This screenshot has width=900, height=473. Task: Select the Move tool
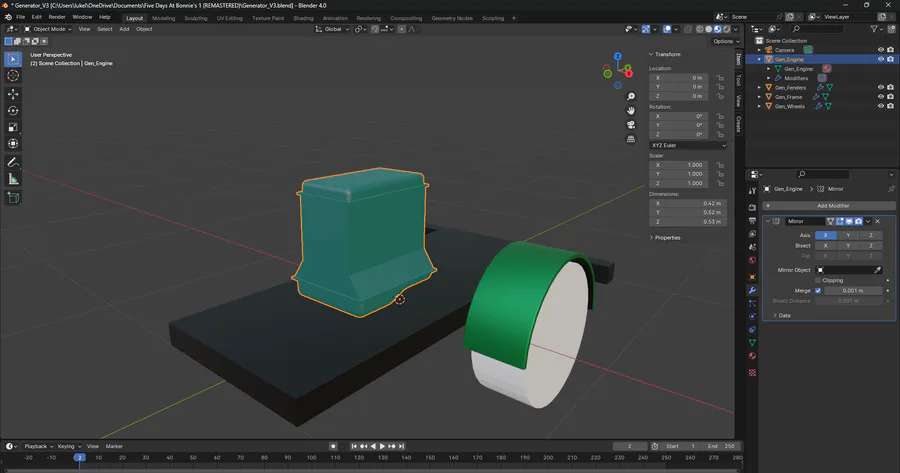click(x=13, y=94)
